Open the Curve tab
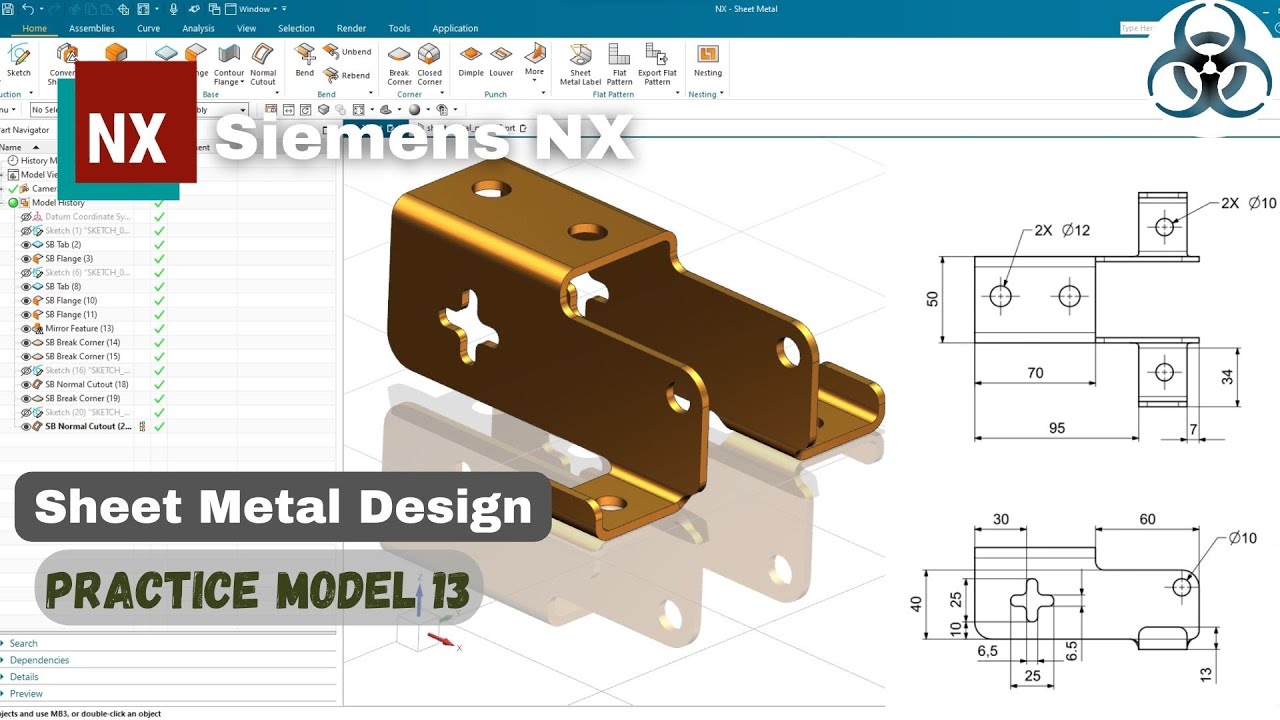The height and width of the screenshot is (720, 1280). tap(148, 28)
